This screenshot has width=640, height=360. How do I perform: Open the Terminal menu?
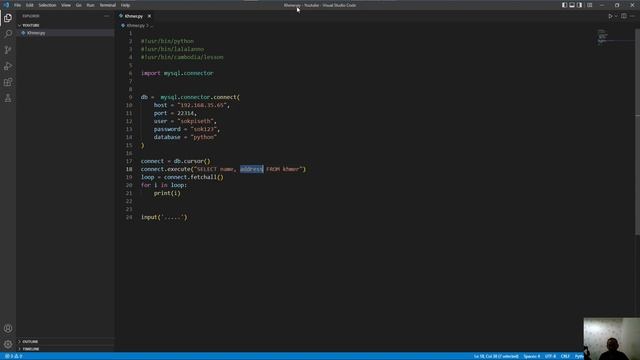pyautogui.click(x=108, y=5)
